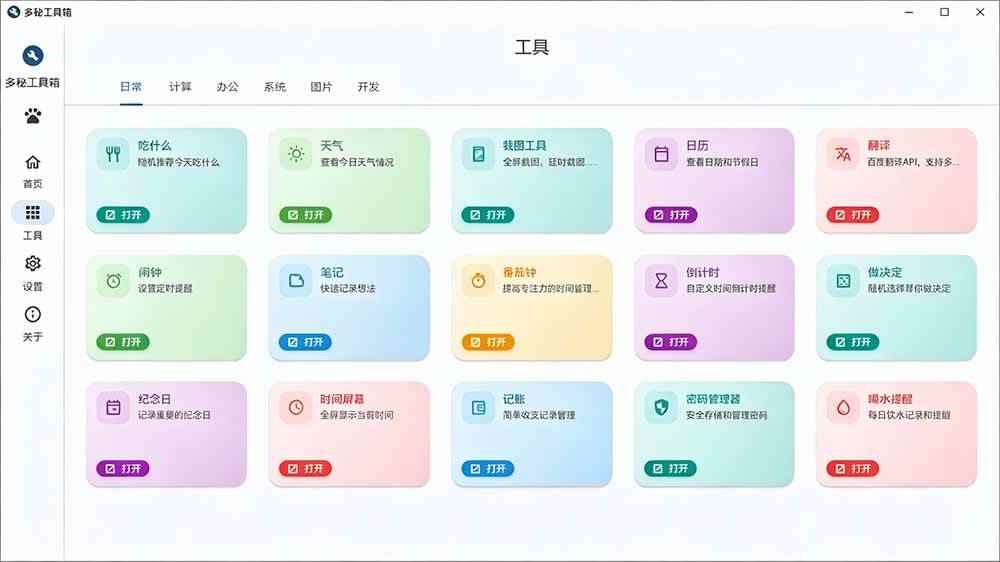Launch 做决定 with its 打开 button

coord(853,342)
